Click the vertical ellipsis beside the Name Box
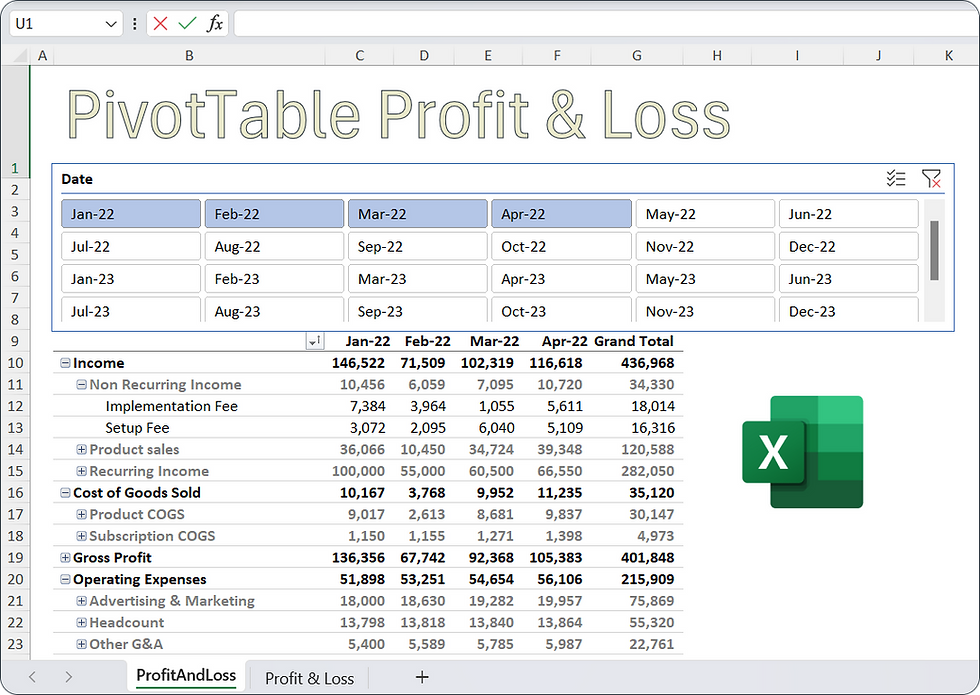The height and width of the screenshot is (695, 980). (134, 25)
